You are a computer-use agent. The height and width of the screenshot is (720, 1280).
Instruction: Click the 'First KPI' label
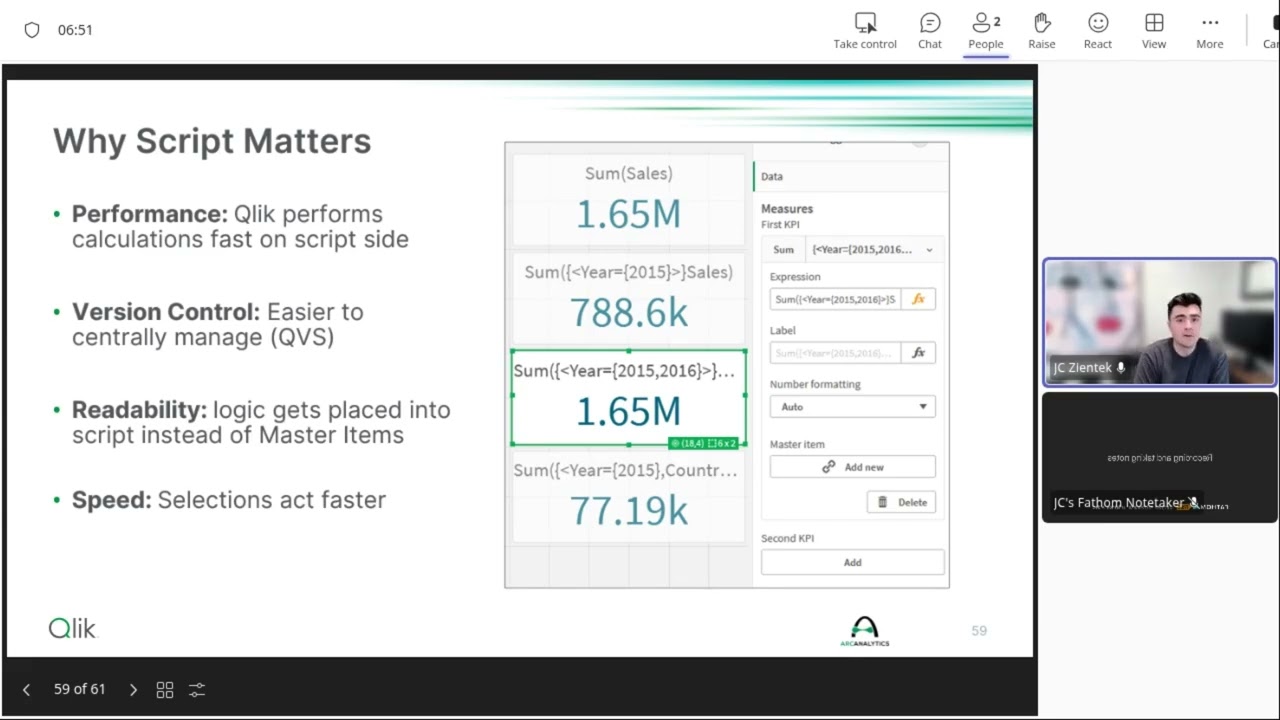click(780, 225)
